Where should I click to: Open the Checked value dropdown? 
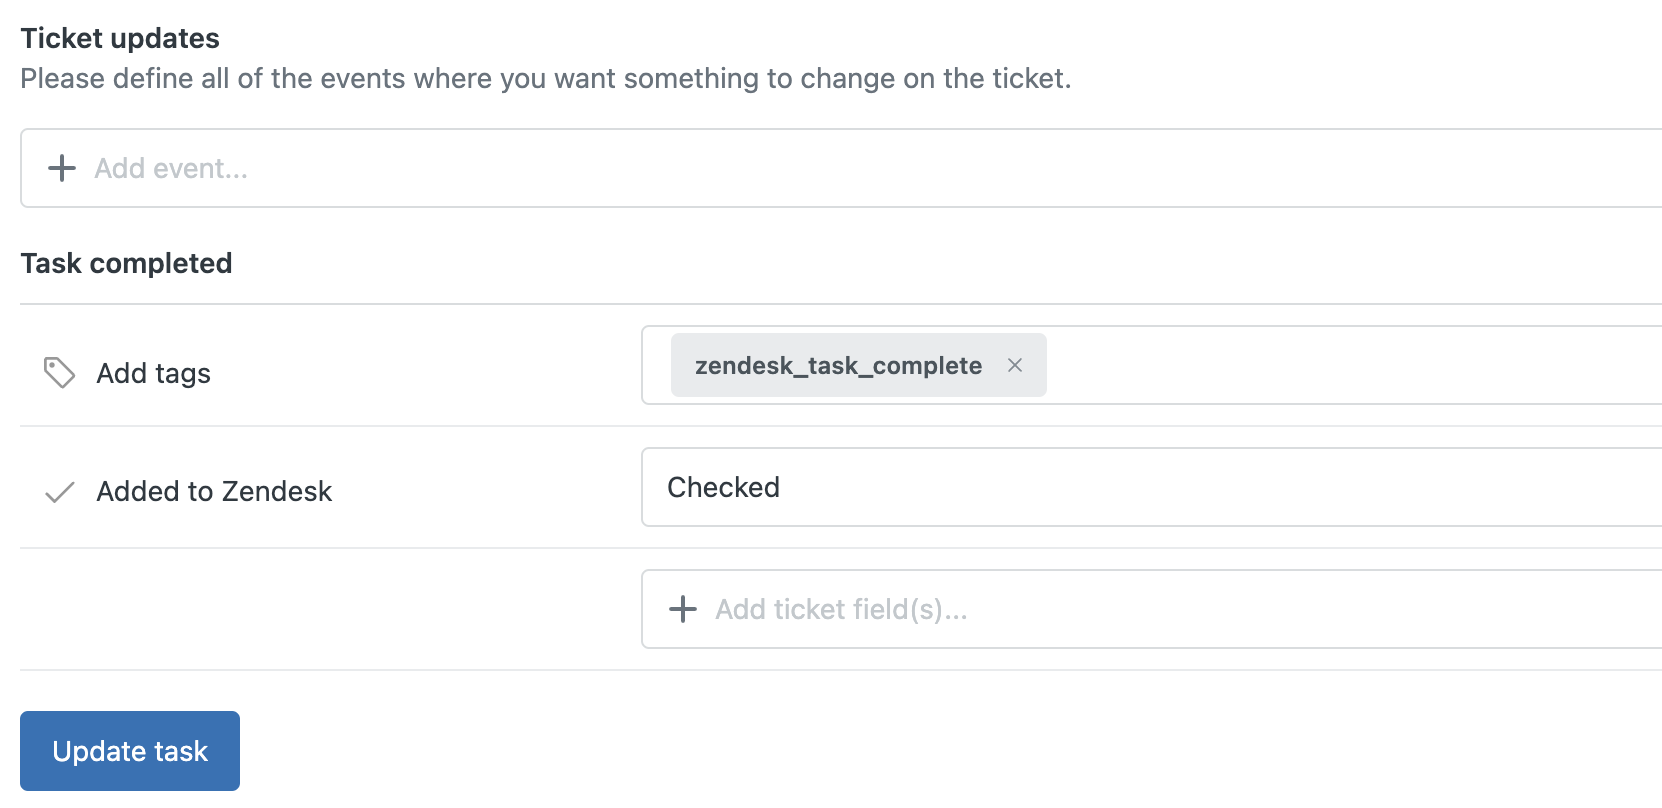point(1151,487)
